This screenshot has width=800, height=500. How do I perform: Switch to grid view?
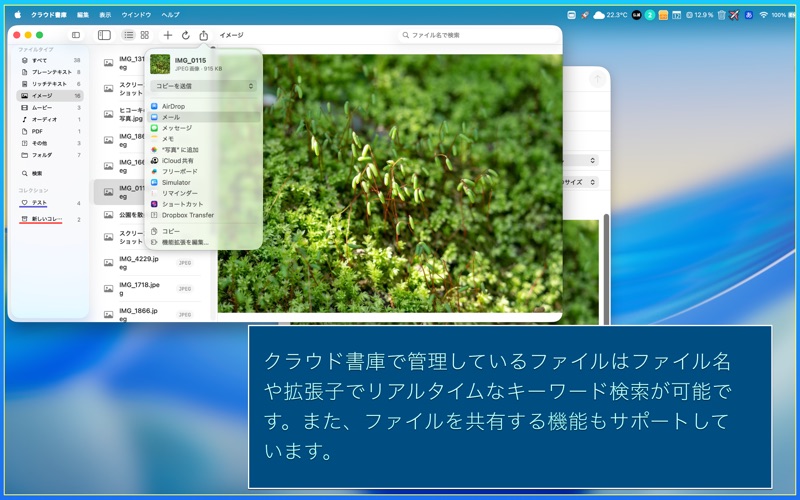click(x=145, y=35)
